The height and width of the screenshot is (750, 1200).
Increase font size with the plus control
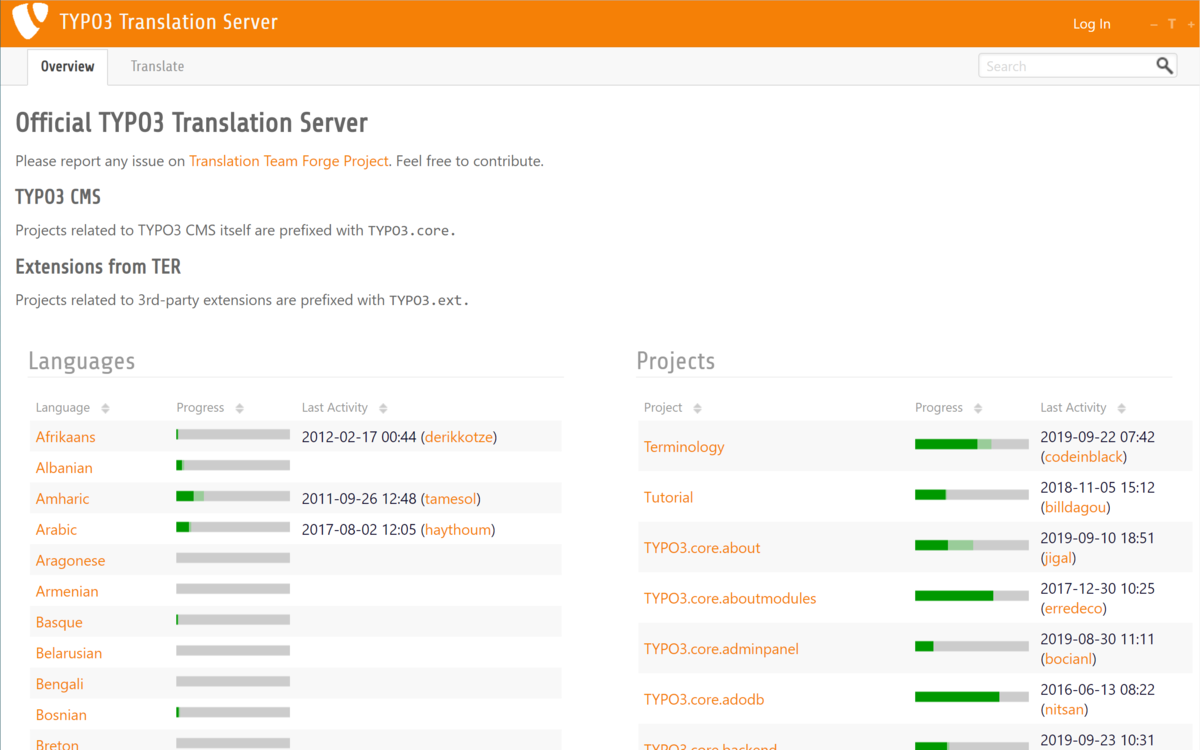click(x=1190, y=24)
